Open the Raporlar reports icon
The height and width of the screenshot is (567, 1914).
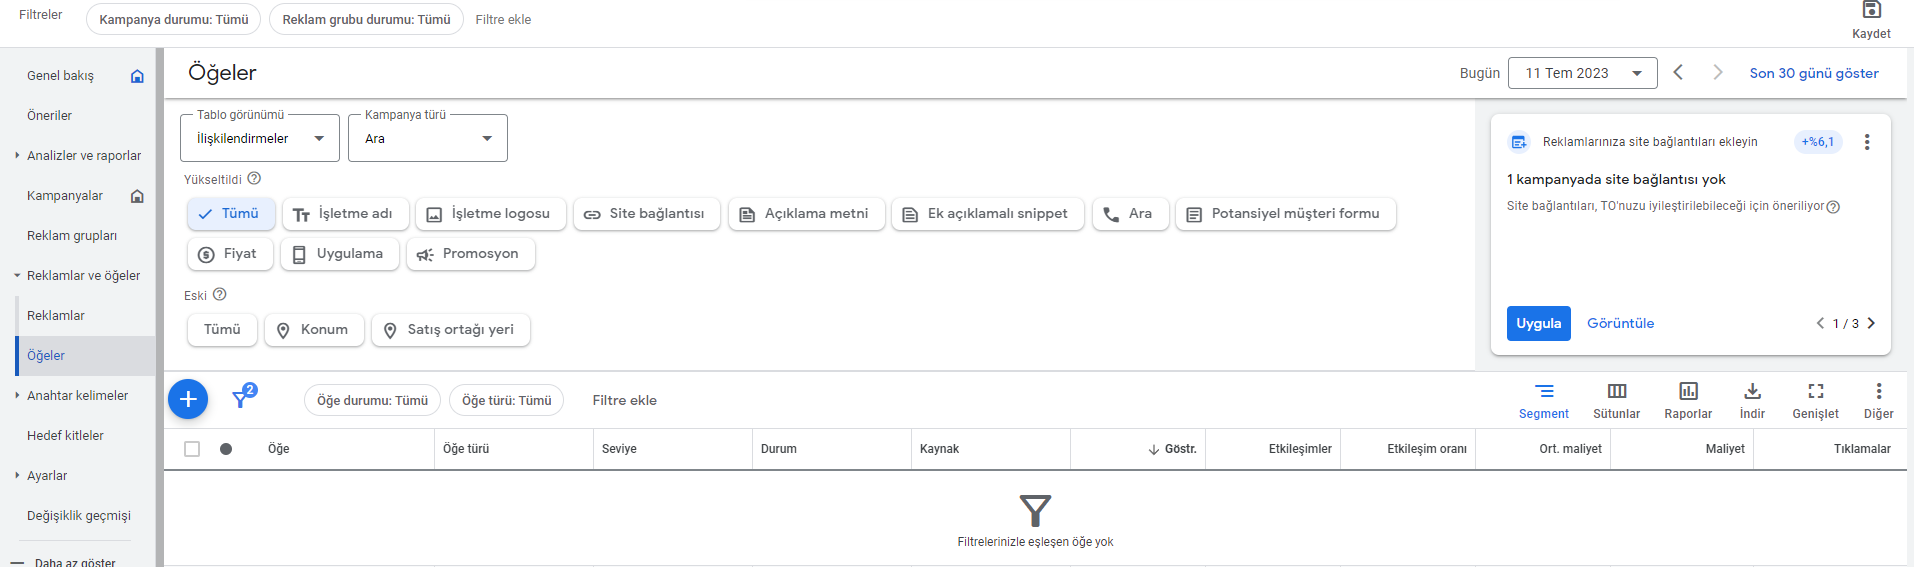[1688, 391]
